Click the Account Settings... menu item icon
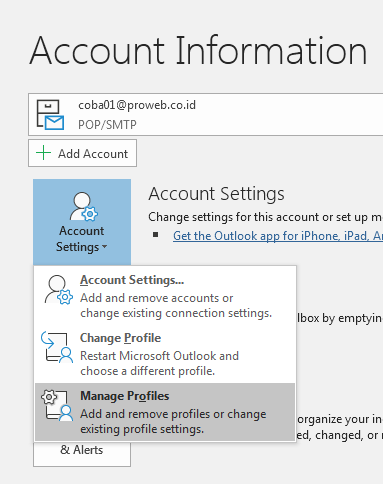 [59, 290]
